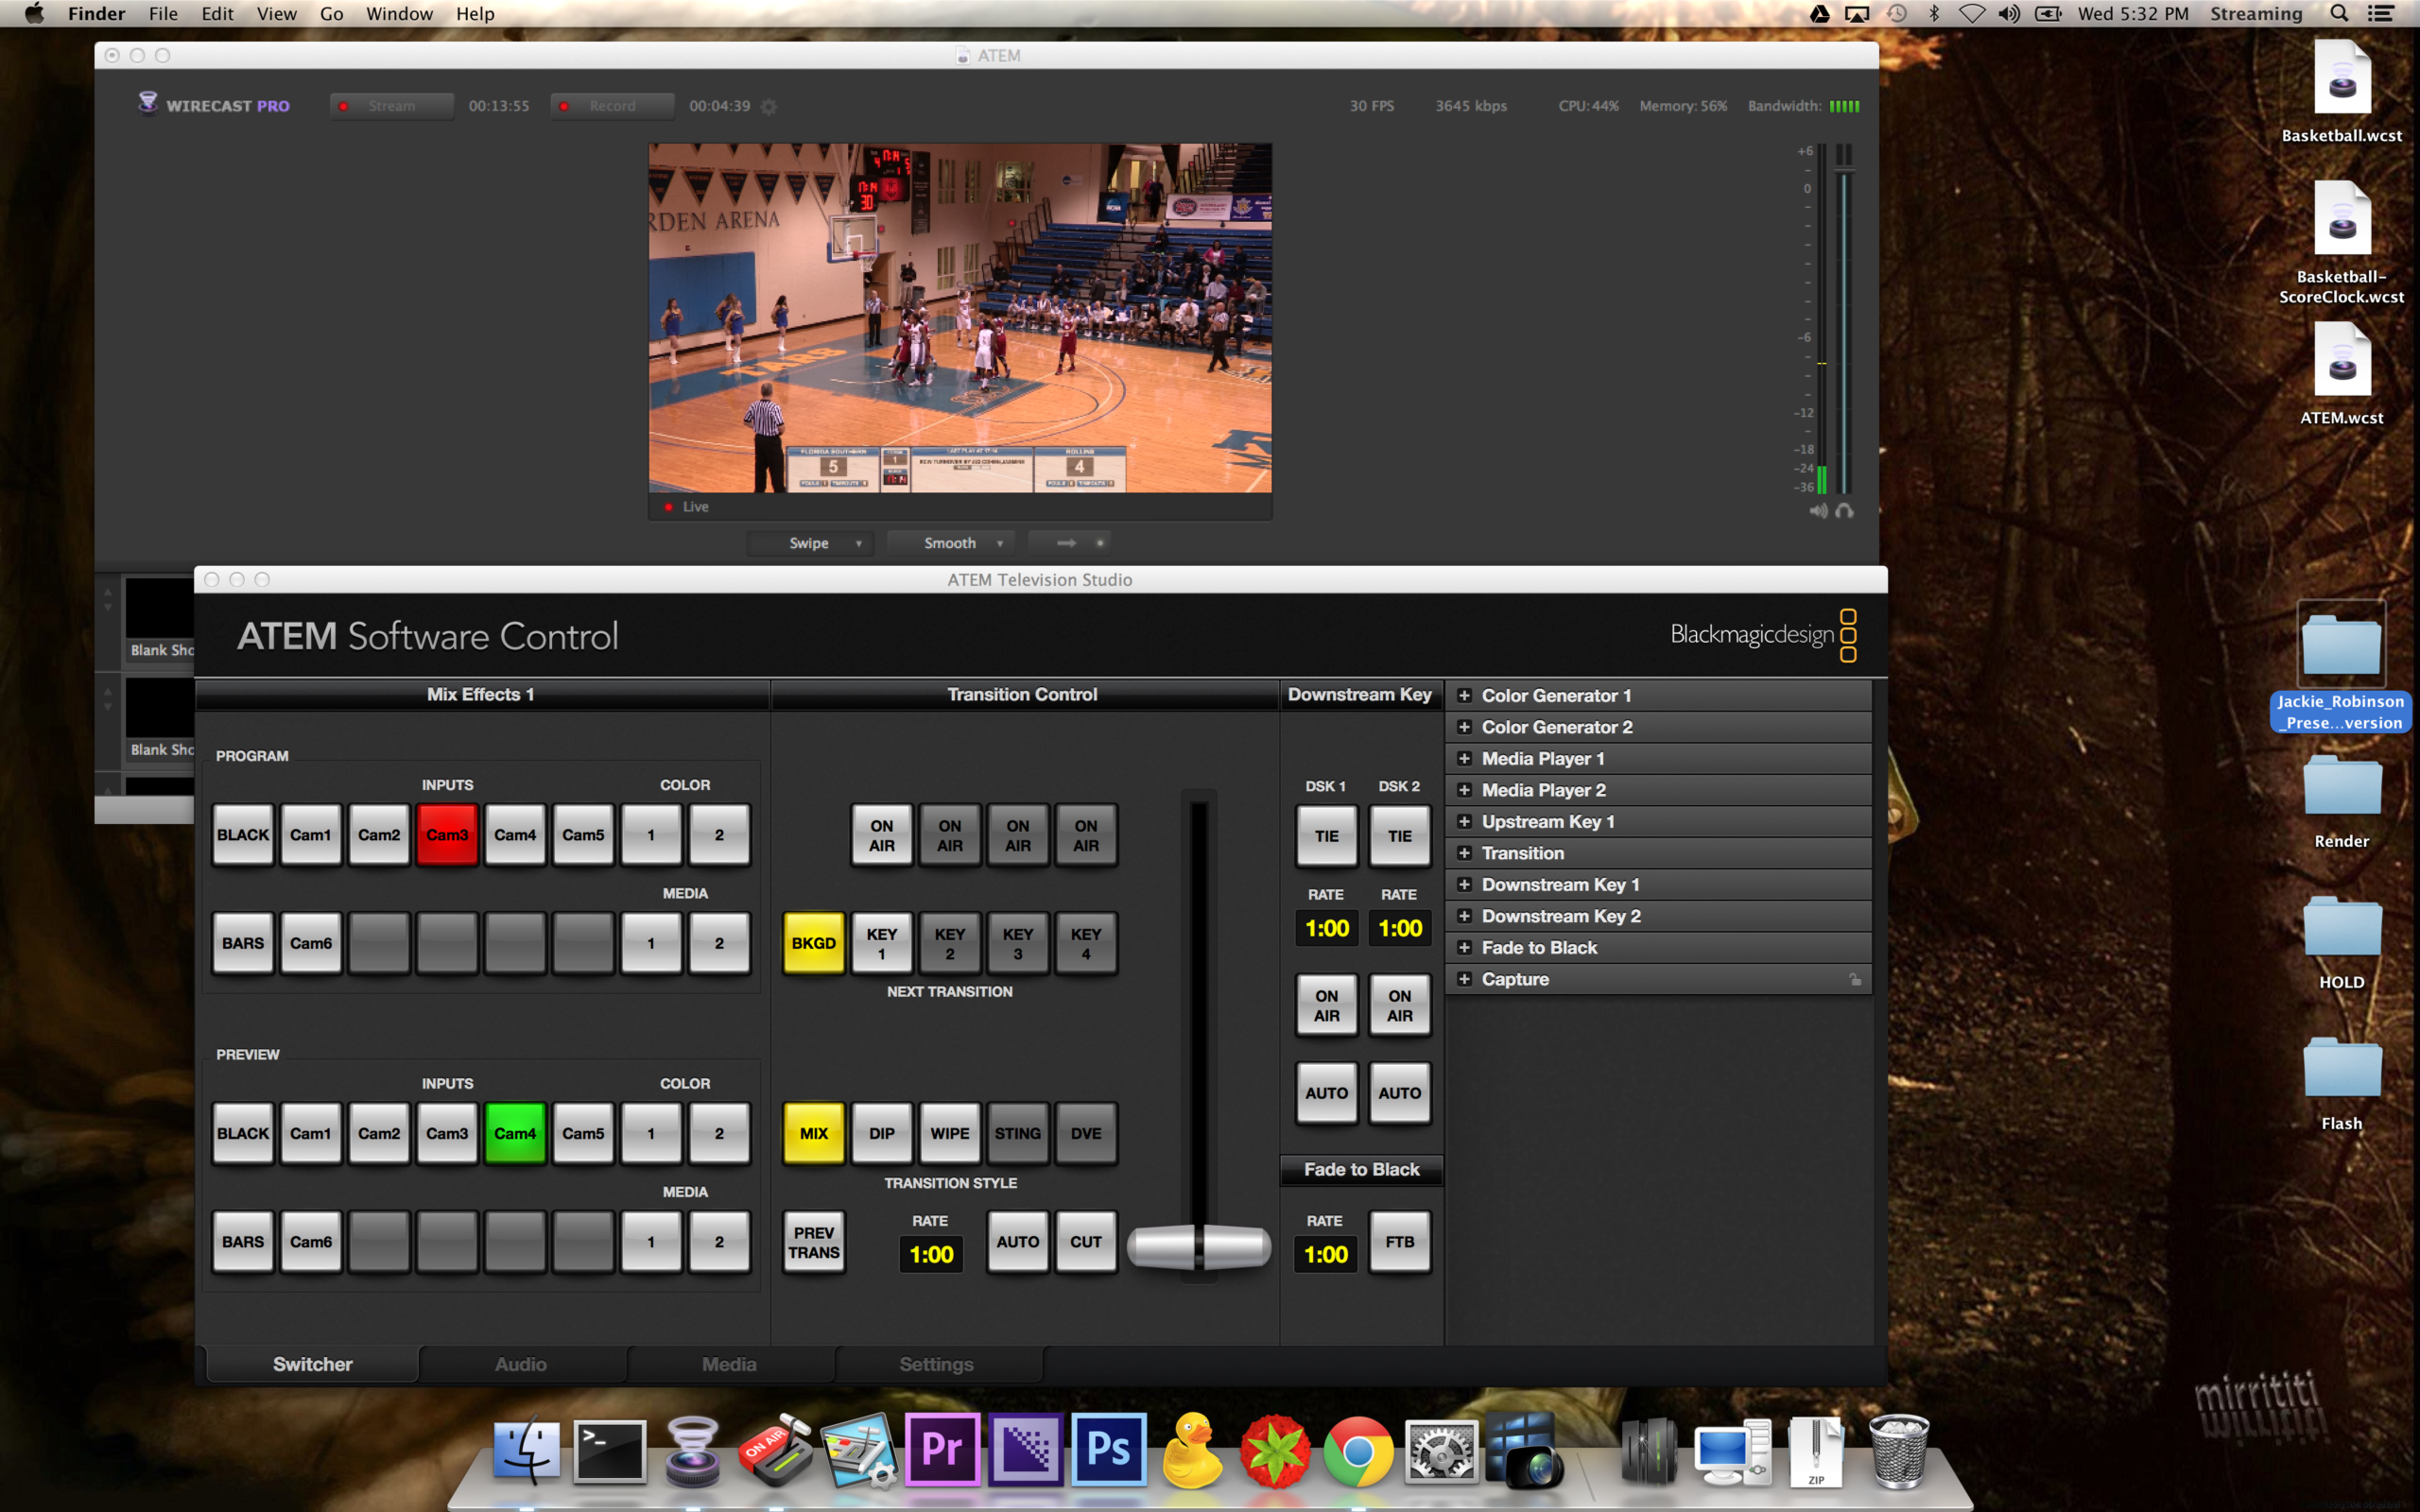Click Wirecast Record button
This screenshot has width=2420, height=1512.
click(x=612, y=106)
